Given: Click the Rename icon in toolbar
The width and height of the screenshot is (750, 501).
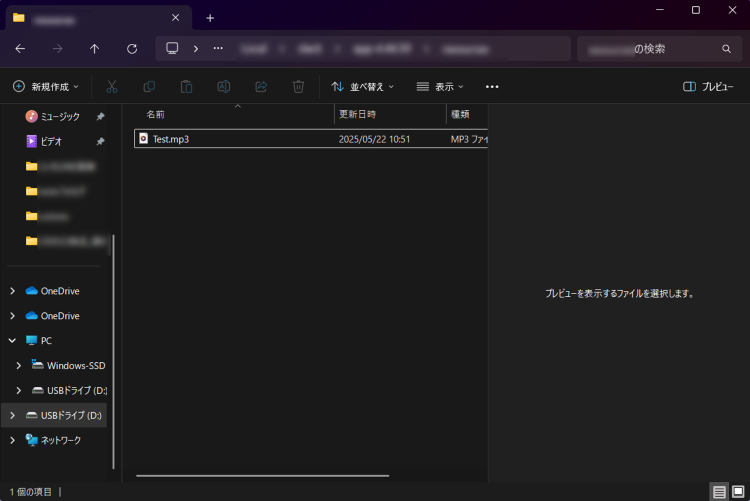Looking at the screenshot, I should (223, 87).
